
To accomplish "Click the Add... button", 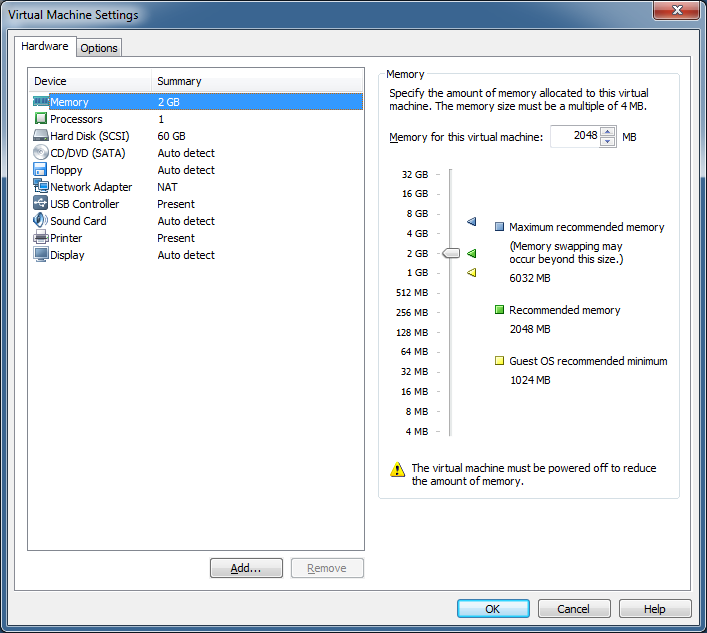I will pyautogui.click(x=246, y=568).
